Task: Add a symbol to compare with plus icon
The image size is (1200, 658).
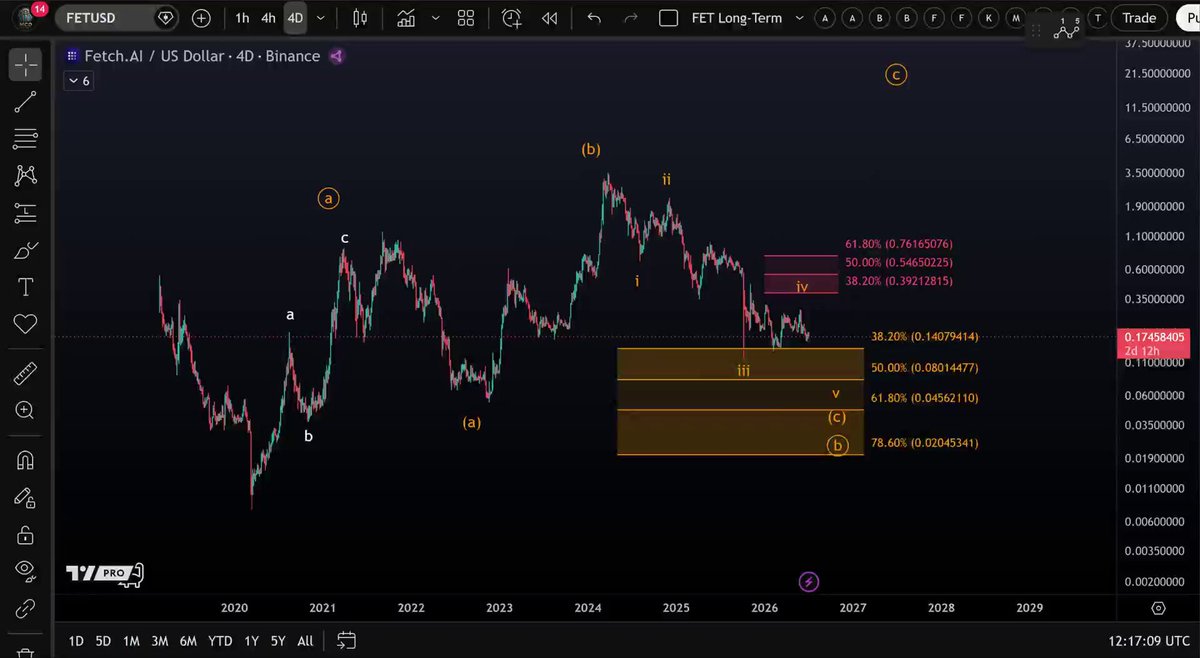Action: 201,18
